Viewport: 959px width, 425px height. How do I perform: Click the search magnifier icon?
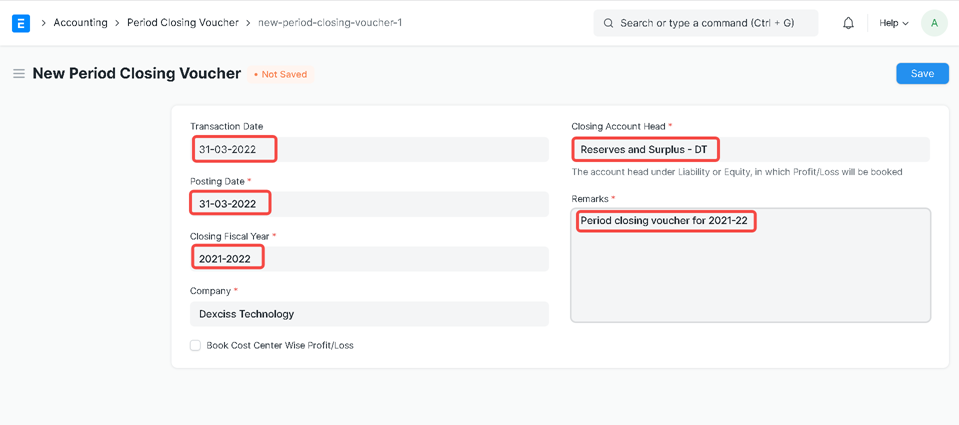click(608, 23)
